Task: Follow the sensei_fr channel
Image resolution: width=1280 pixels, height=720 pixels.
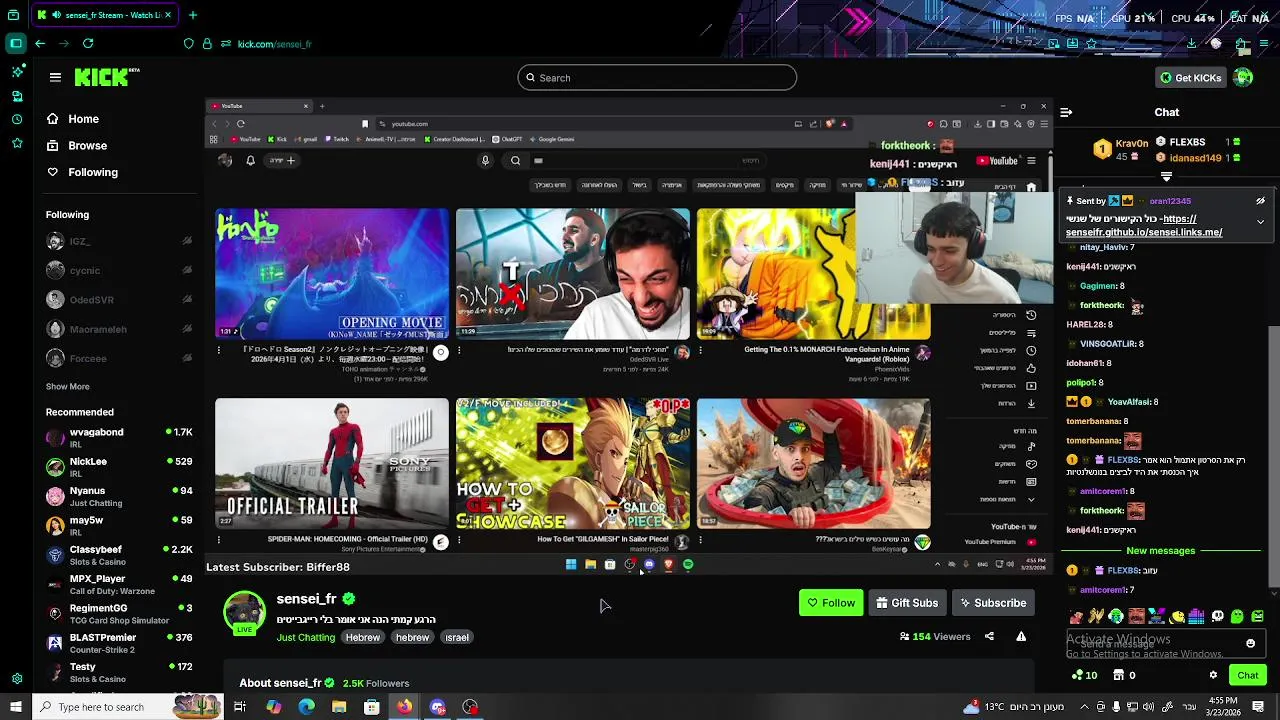Action: click(x=831, y=603)
